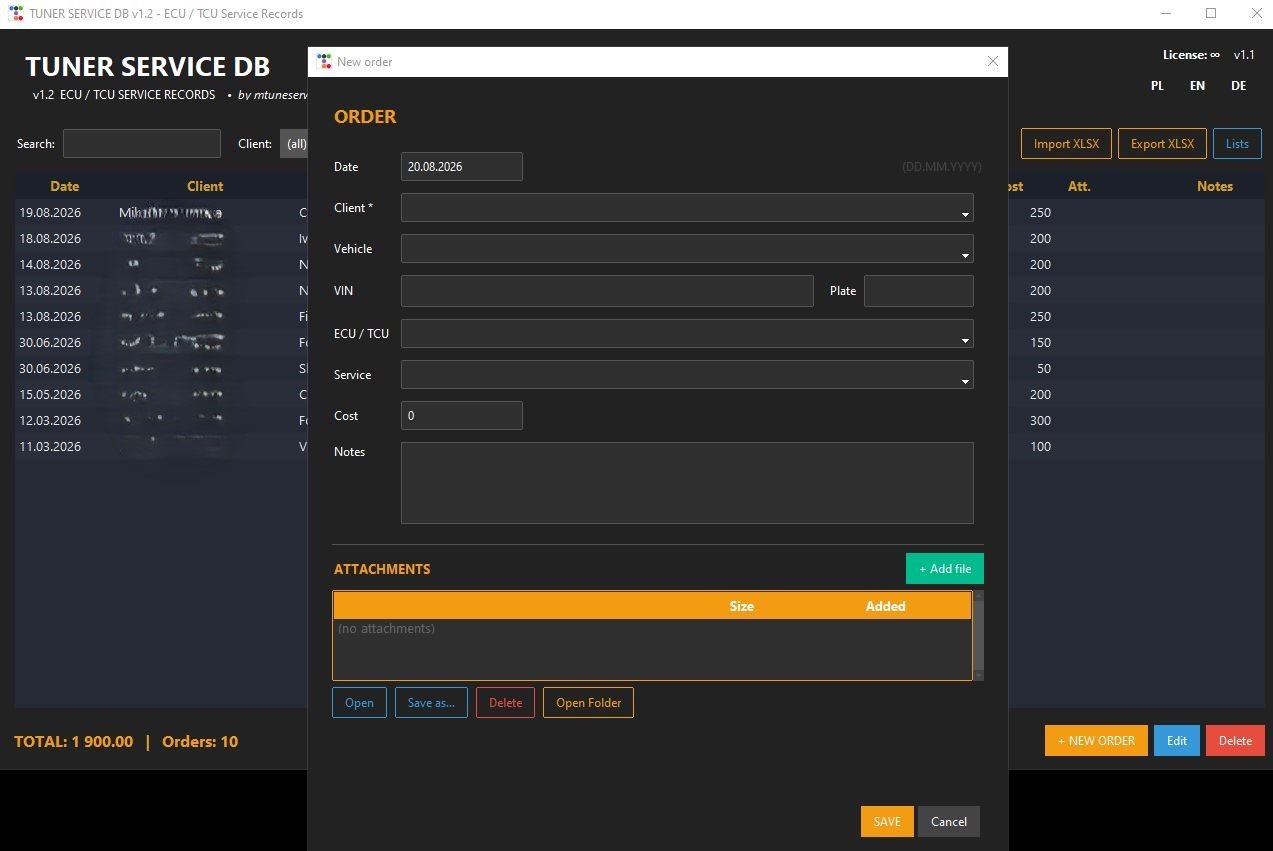Image resolution: width=1273 pixels, height=851 pixels.
Task: Click the + Add file button
Action: [945, 568]
